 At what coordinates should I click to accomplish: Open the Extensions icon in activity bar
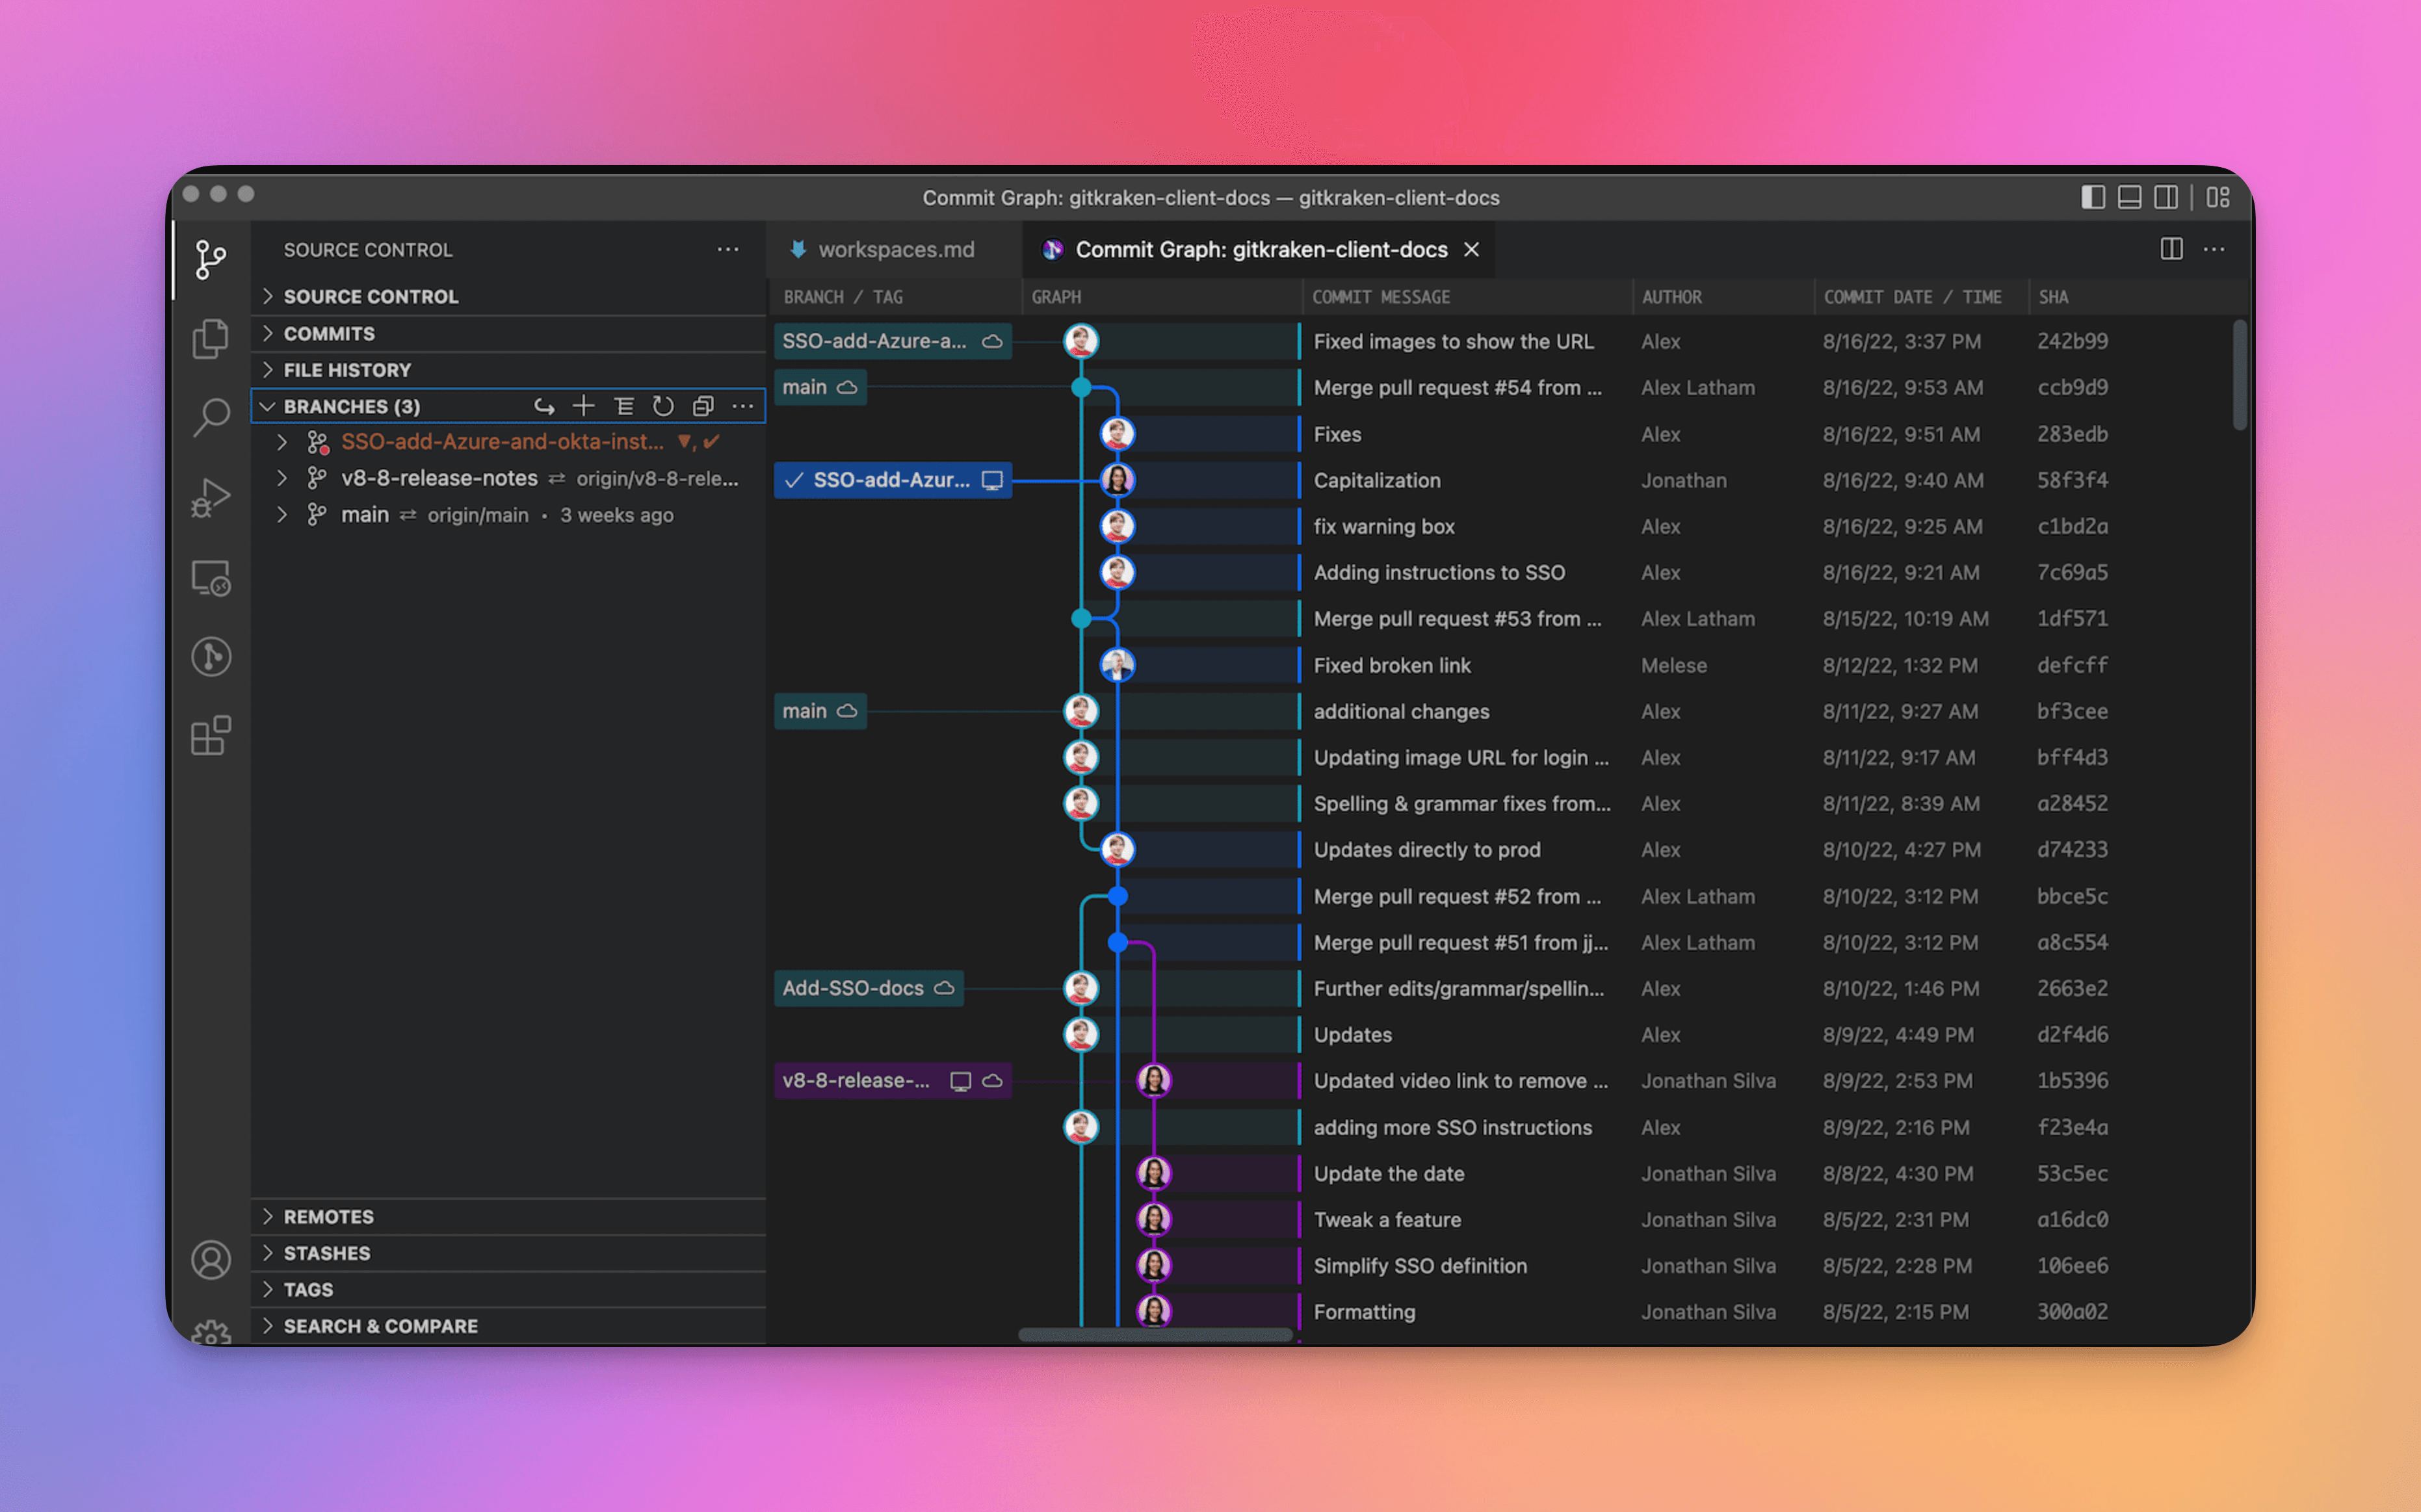pos(210,736)
